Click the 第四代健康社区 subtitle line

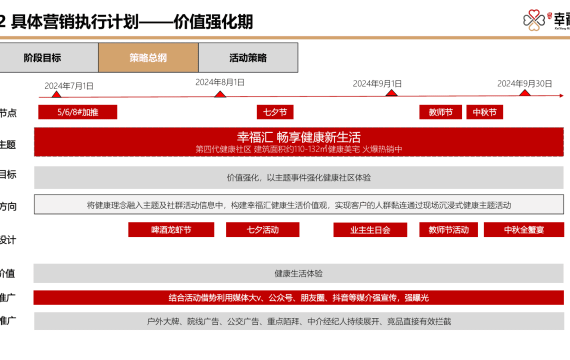click(299, 149)
